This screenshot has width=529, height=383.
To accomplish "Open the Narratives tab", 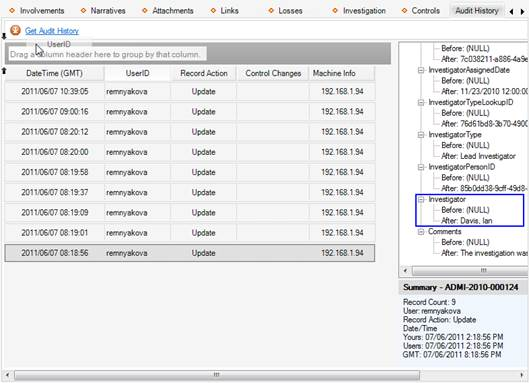I will (103, 11).
